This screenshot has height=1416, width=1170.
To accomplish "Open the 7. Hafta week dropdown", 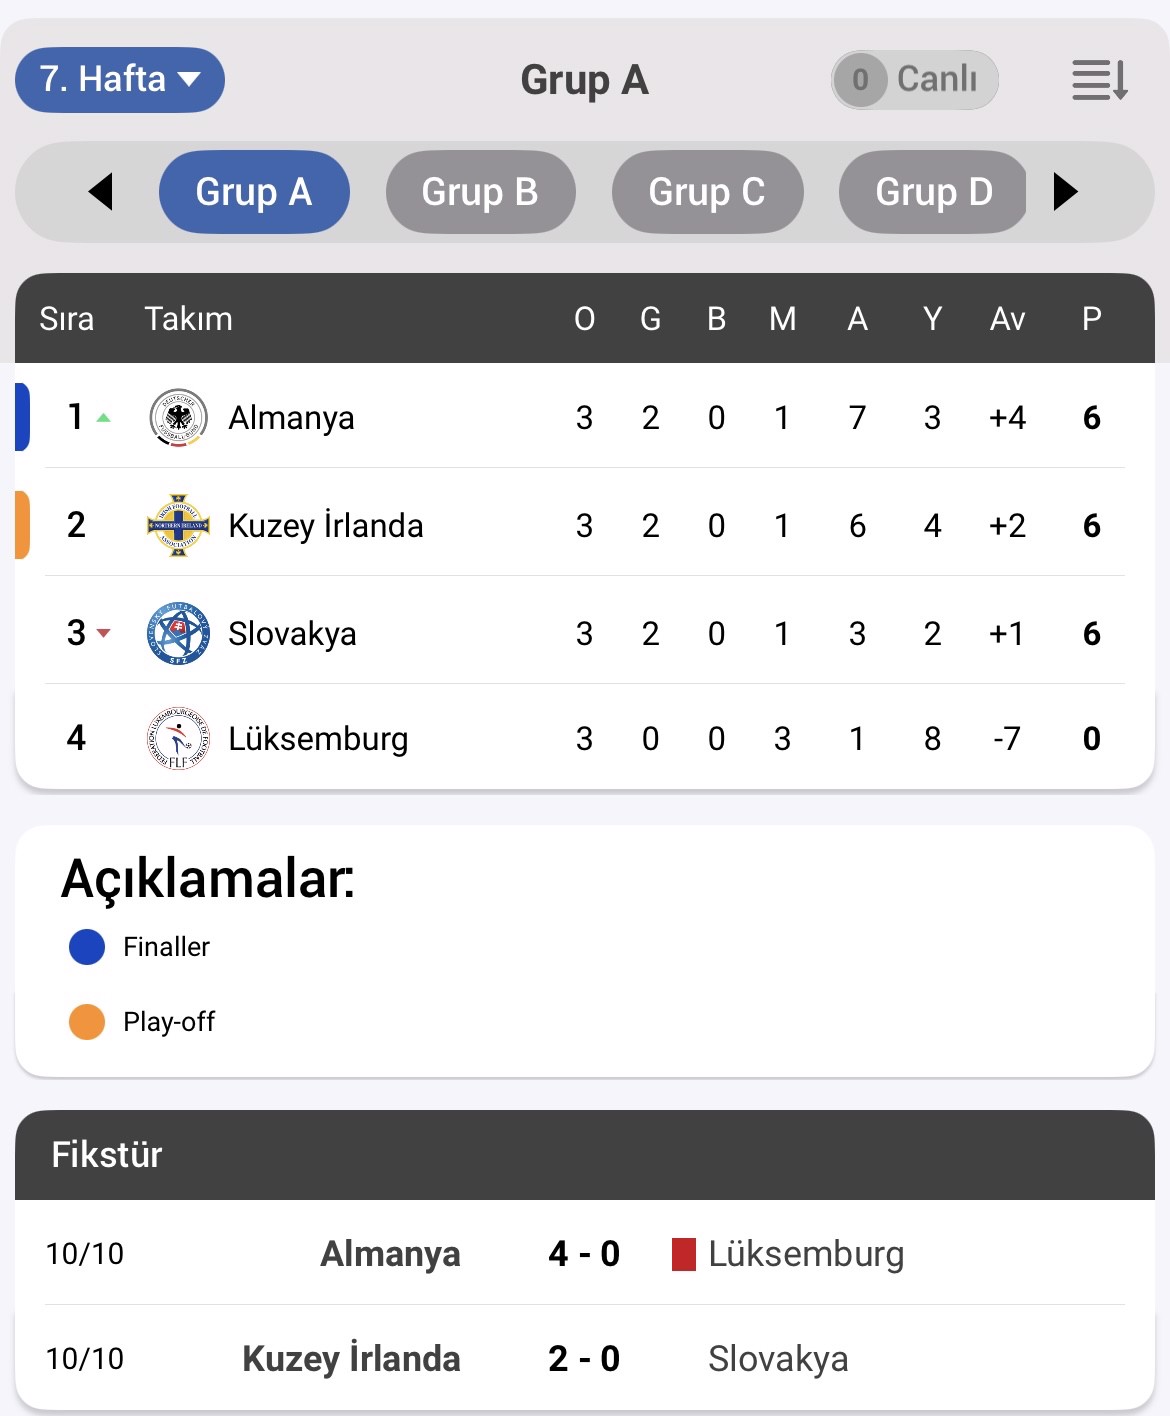I will pyautogui.click(x=120, y=80).
